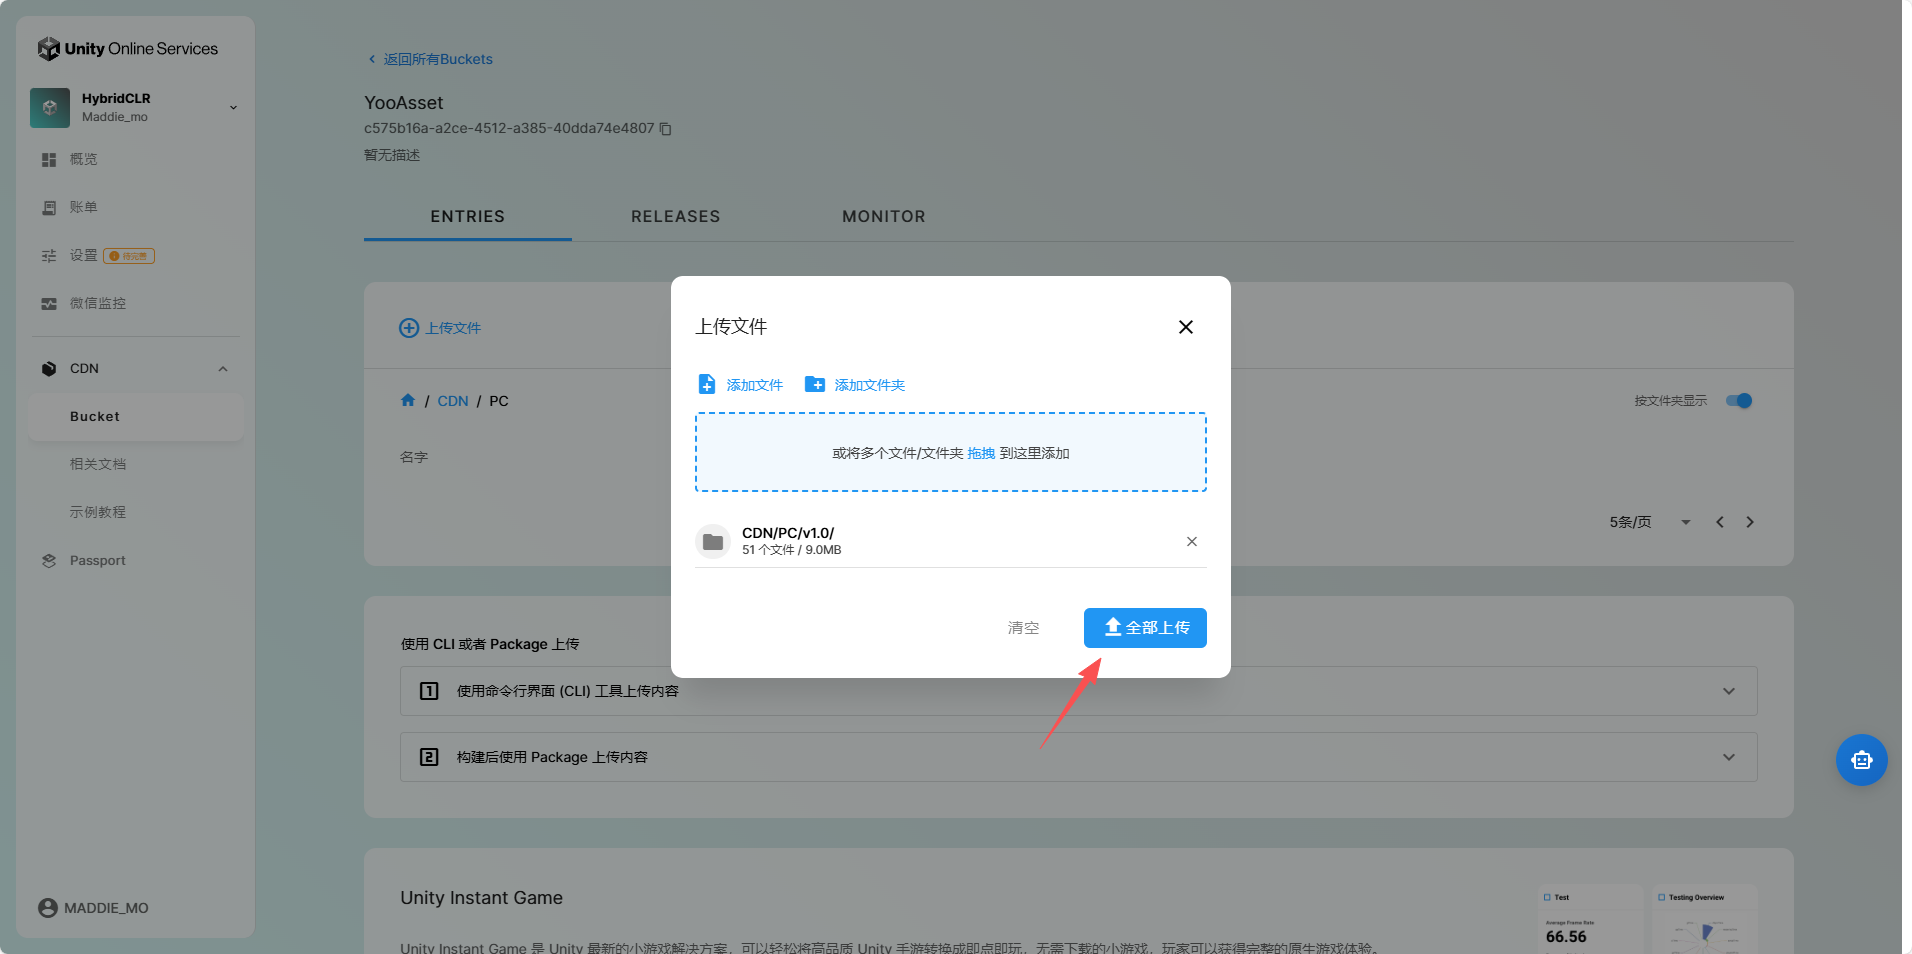Copy the bucket ID with copy icon

[x=665, y=129]
